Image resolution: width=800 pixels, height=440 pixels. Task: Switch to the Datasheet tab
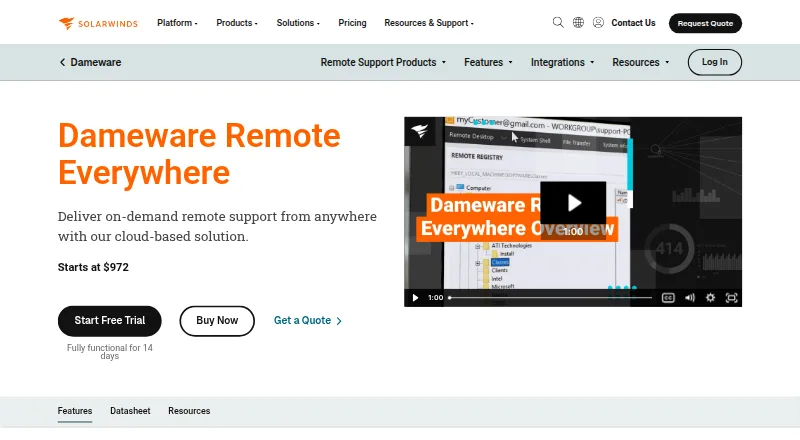130,411
